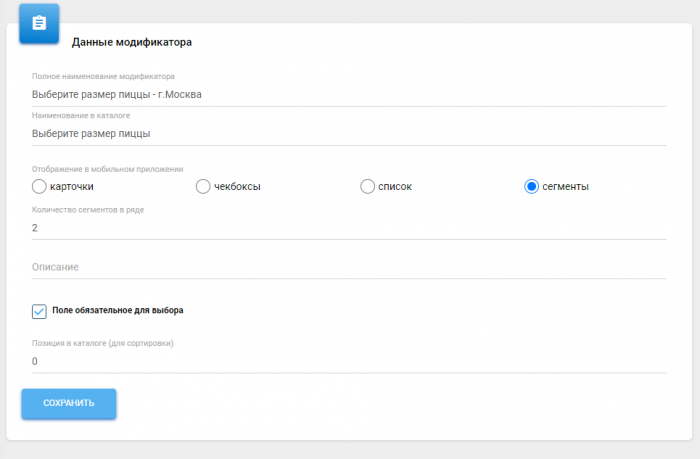Focus the full modifier name field
Screen dimensions: 700x459
[x=348, y=95]
